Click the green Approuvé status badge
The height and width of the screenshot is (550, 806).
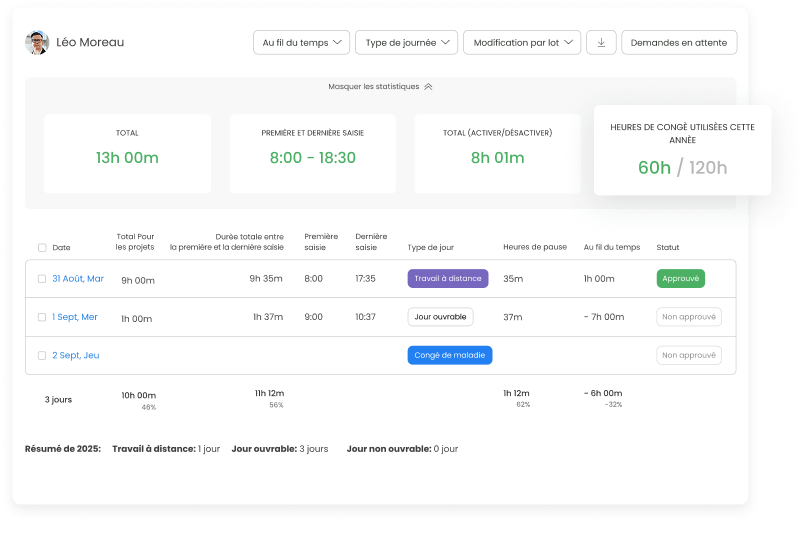[681, 279]
